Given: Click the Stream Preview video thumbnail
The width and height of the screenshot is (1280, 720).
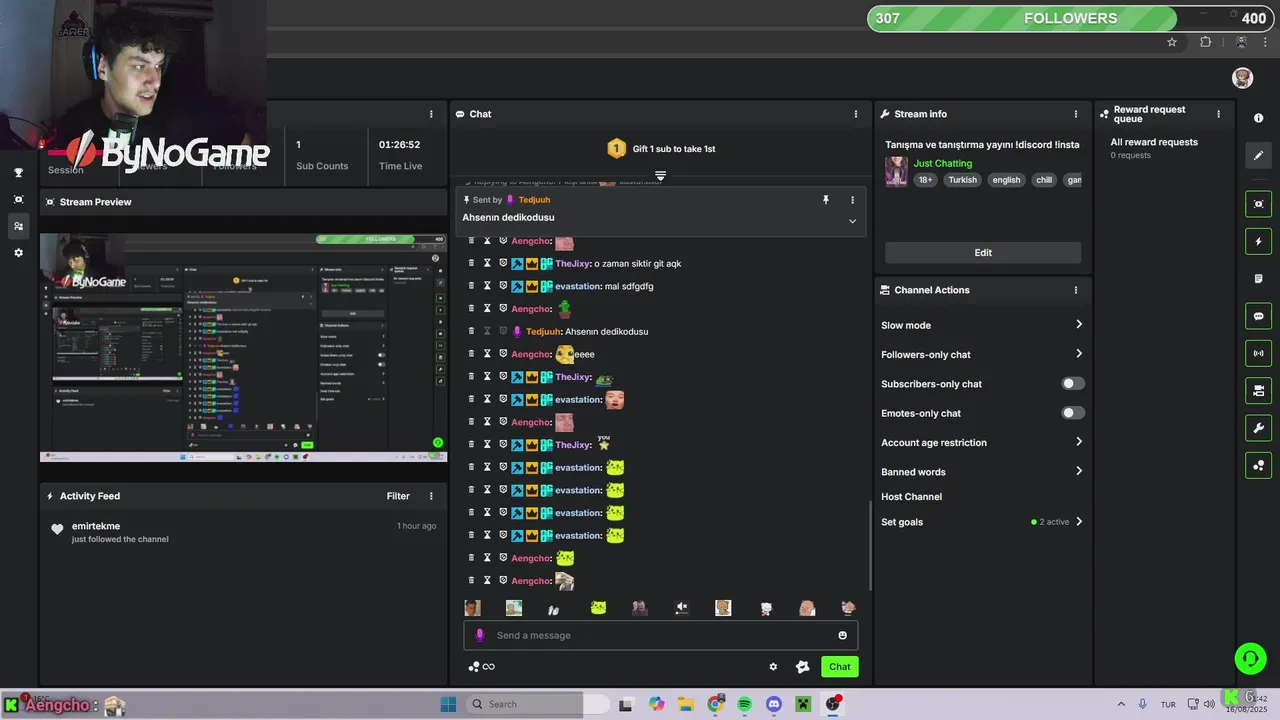Looking at the screenshot, I should pyautogui.click(x=243, y=347).
